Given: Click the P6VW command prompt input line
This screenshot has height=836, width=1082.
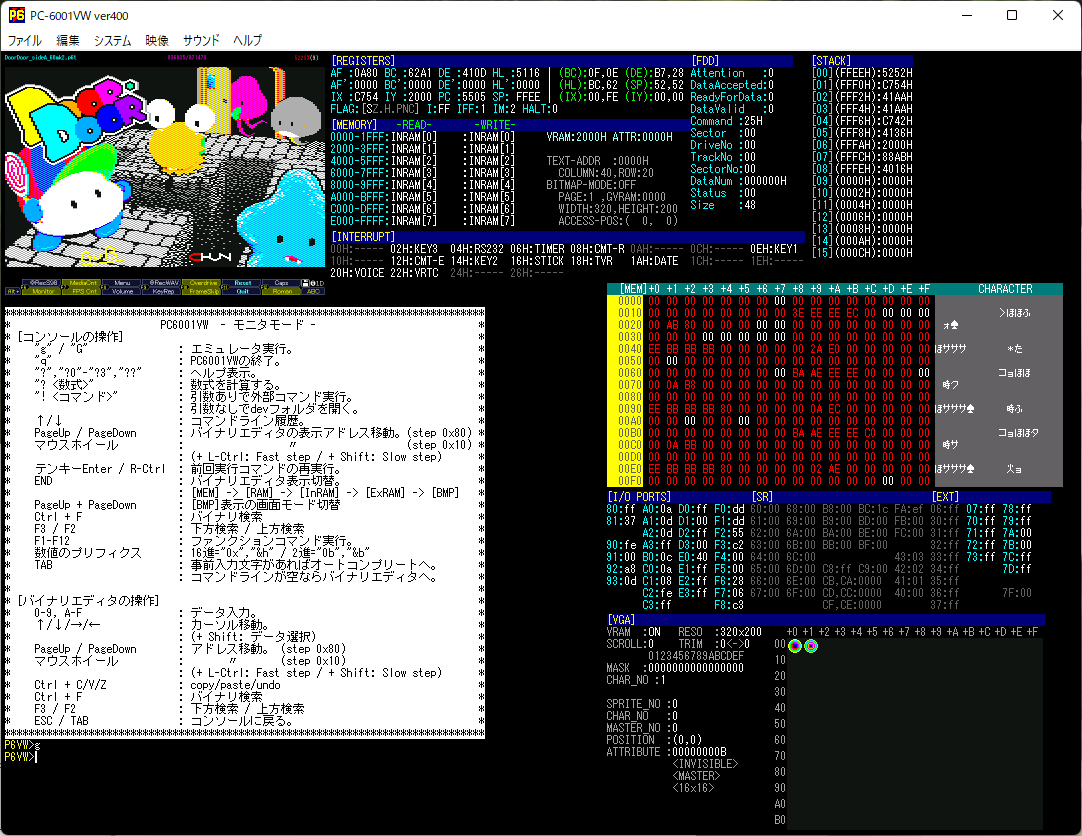Looking at the screenshot, I should (x=40, y=758).
